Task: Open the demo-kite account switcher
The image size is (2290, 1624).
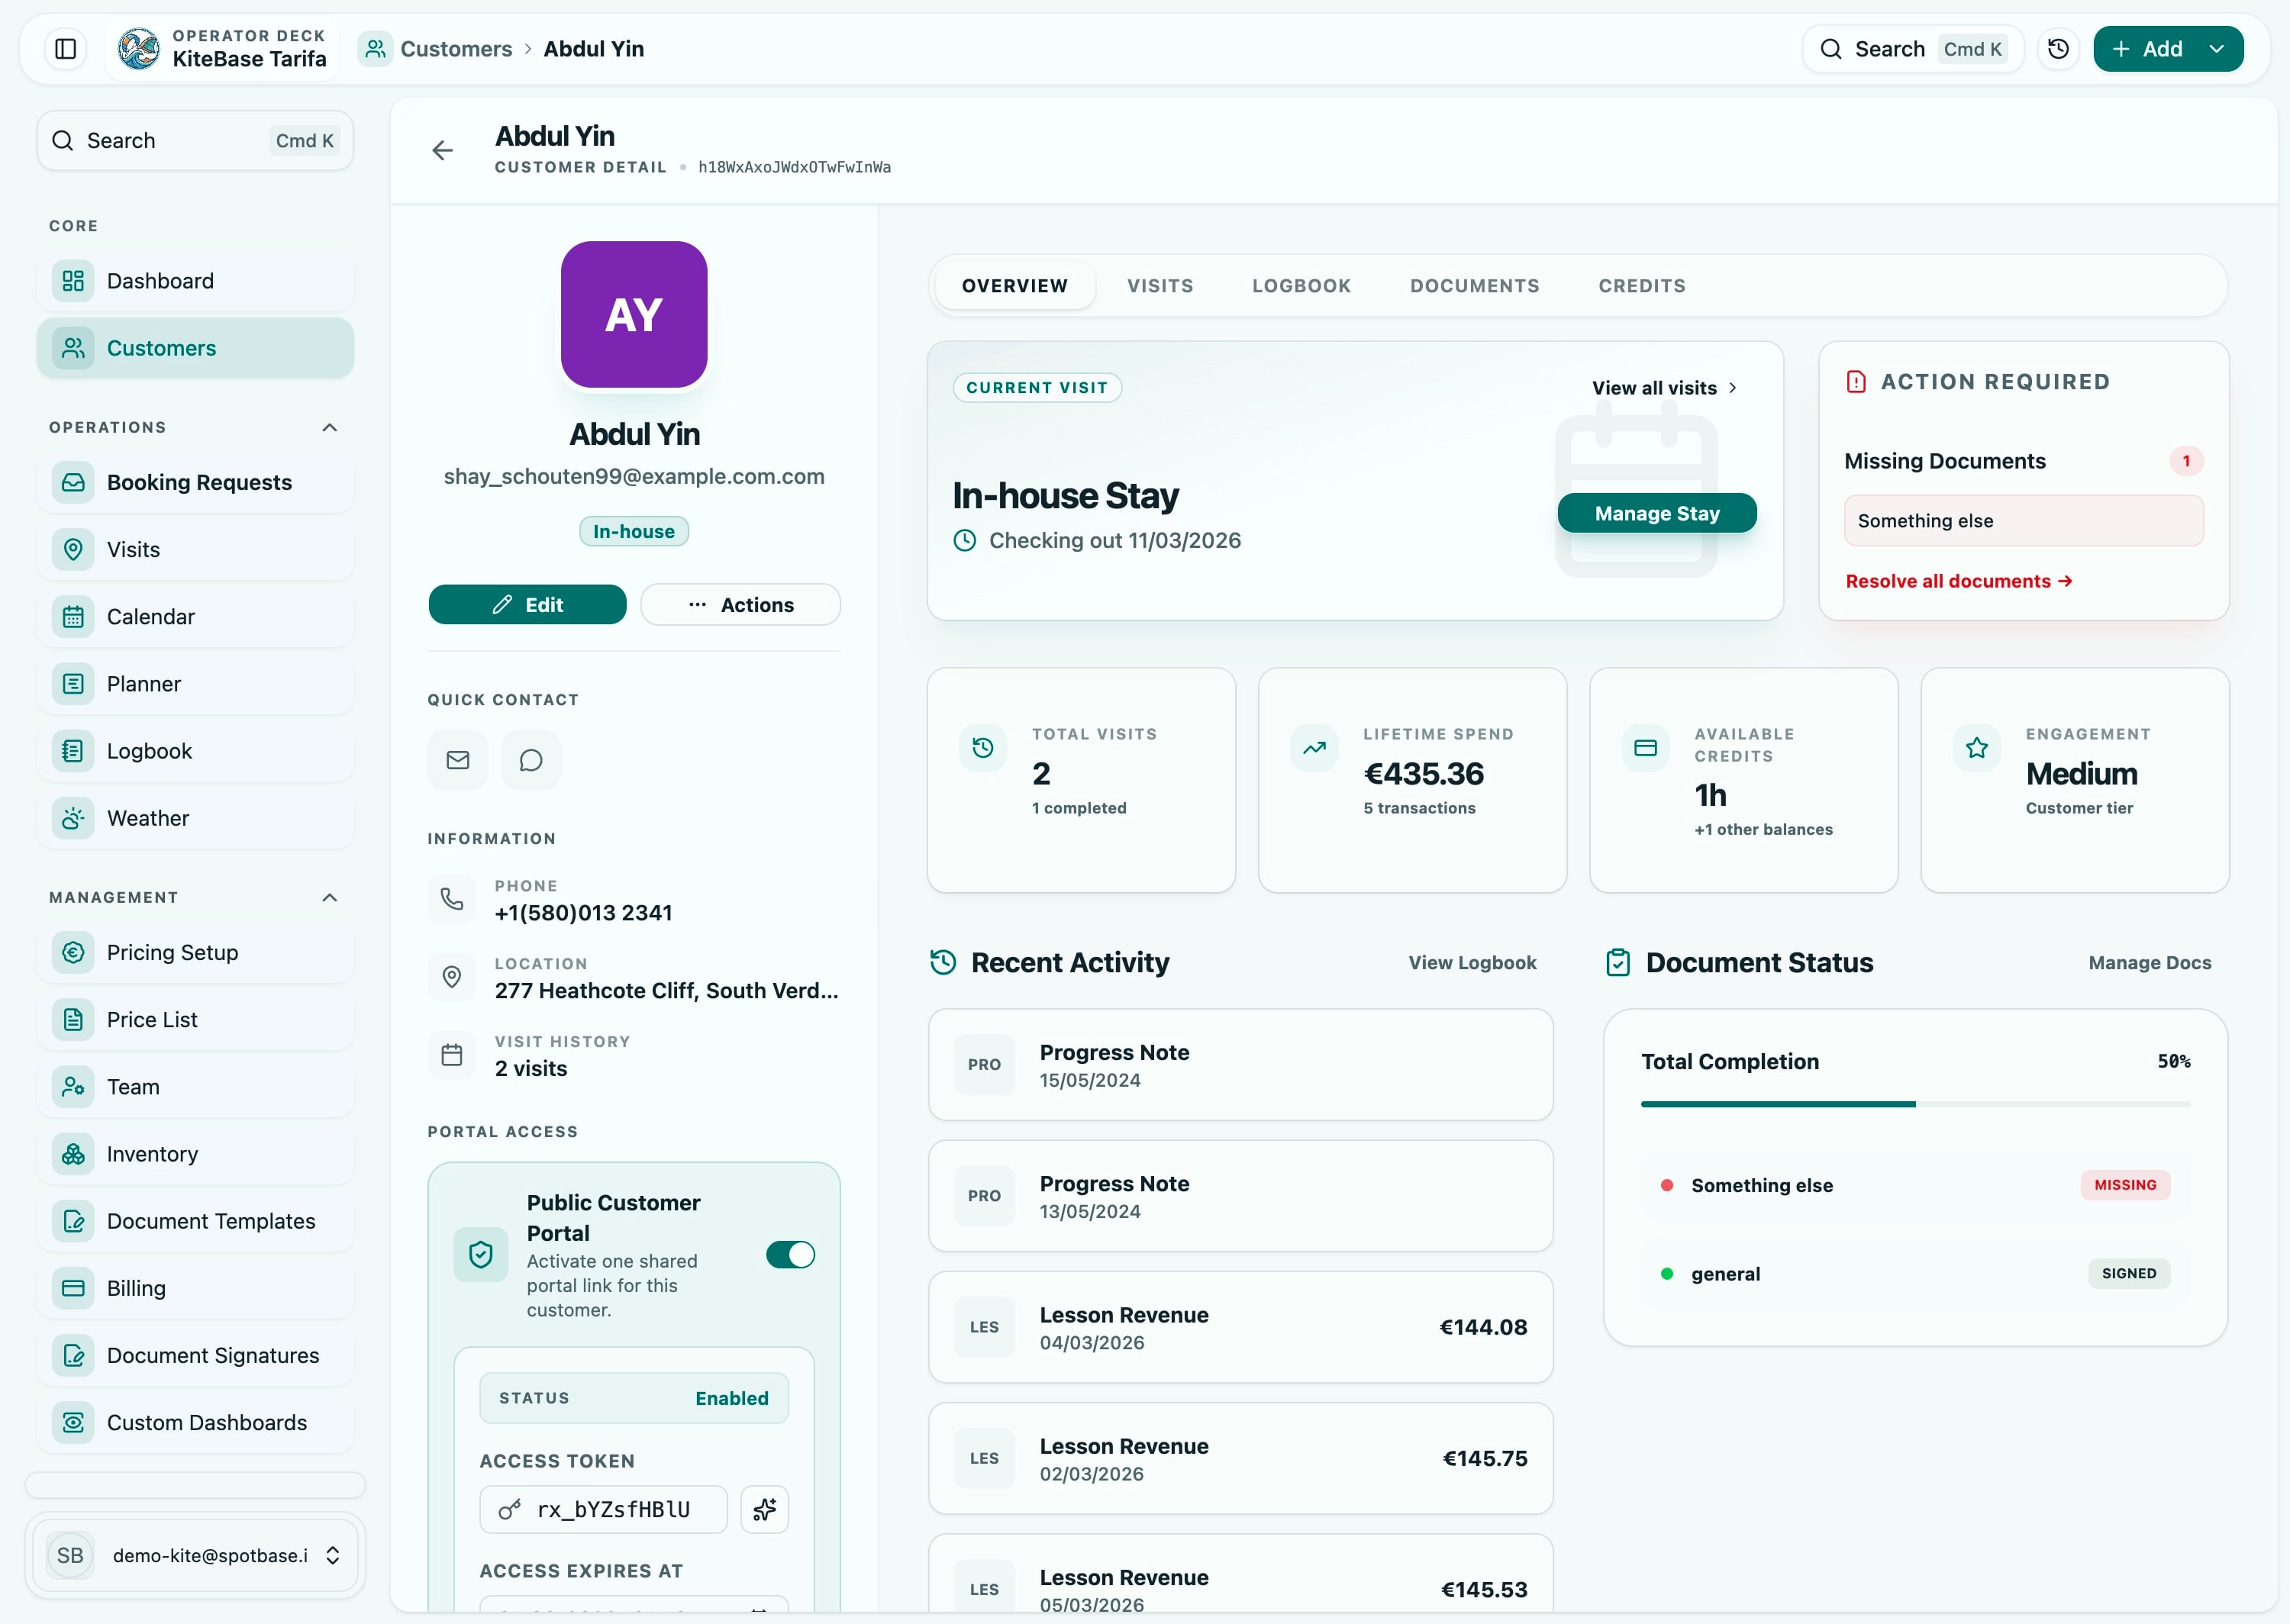Action: tap(196, 1556)
